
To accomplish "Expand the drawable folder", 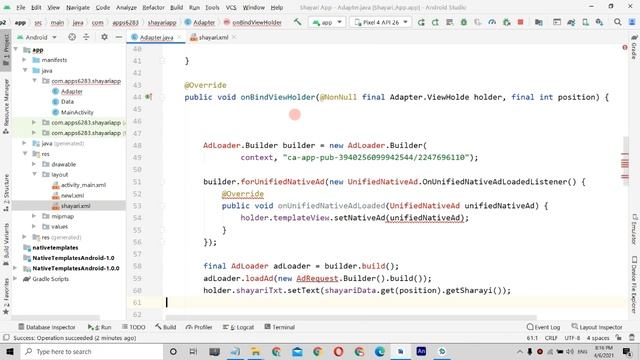I will click(x=34, y=164).
